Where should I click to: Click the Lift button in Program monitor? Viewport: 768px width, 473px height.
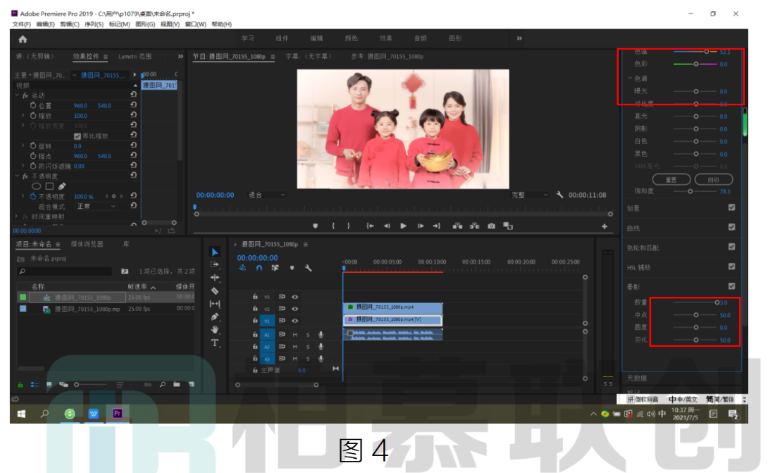click(x=457, y=226)
